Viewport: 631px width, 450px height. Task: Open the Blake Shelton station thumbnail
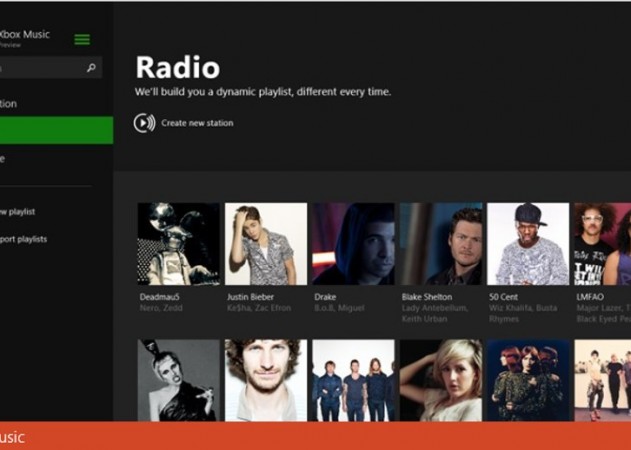440,244
